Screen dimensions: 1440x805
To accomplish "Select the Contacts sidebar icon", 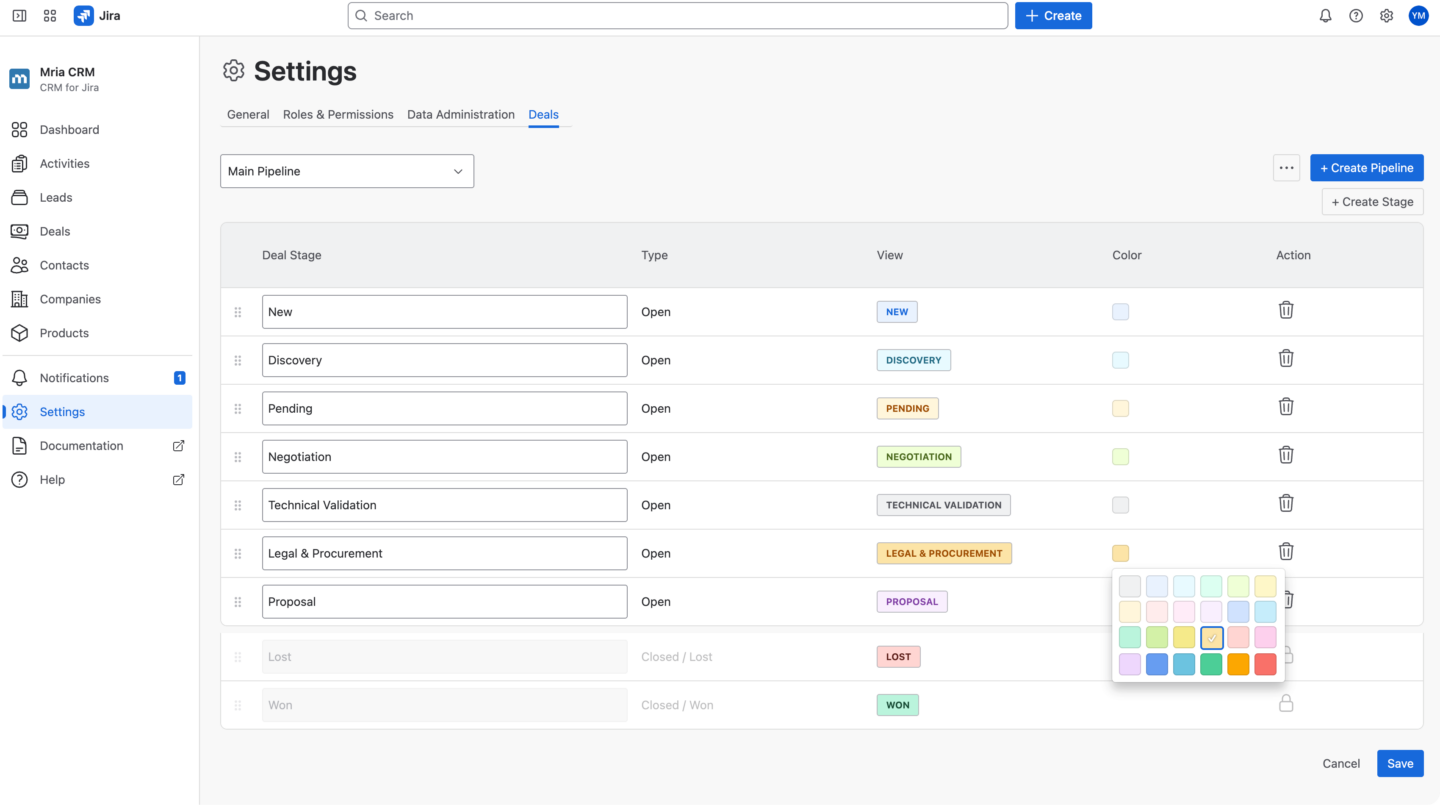I will [19, 265].
